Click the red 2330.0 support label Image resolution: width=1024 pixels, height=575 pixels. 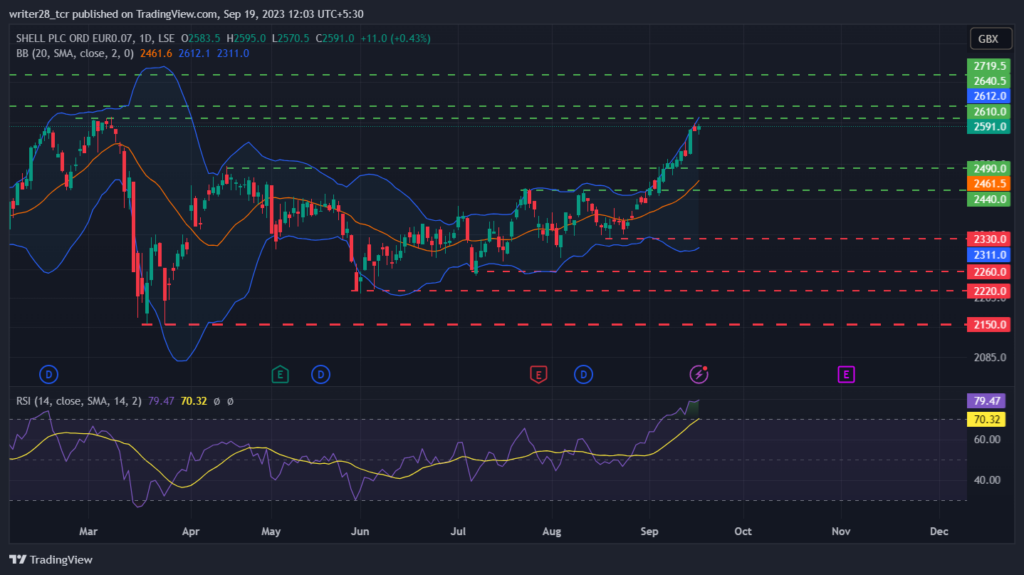click(x=989, y=239)
